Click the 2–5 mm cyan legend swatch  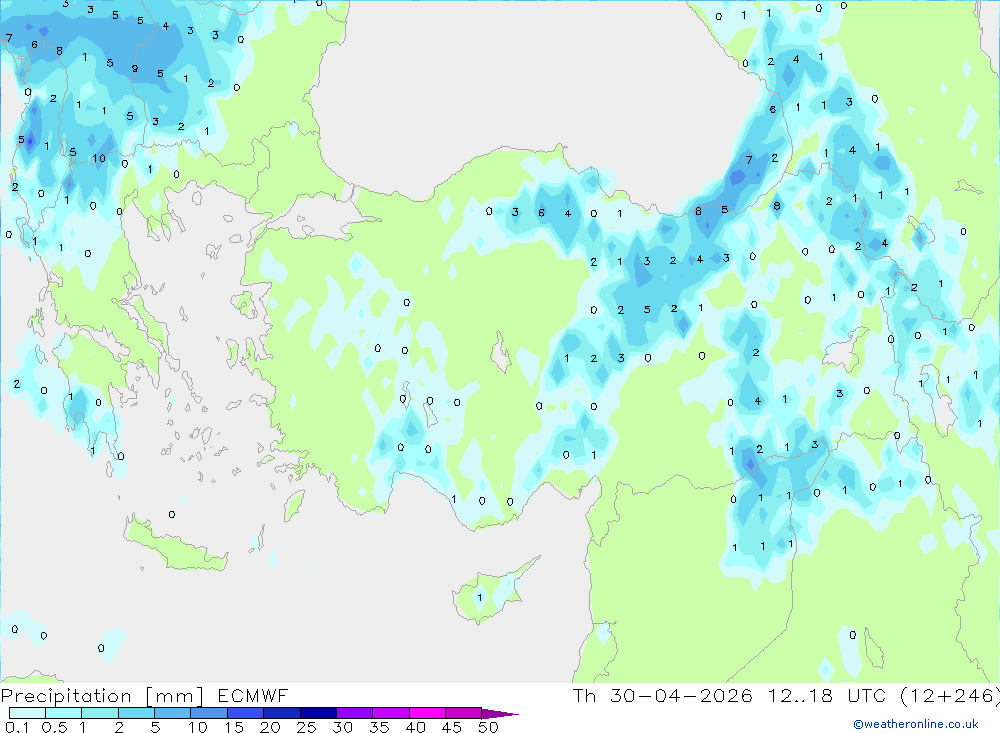136,713
